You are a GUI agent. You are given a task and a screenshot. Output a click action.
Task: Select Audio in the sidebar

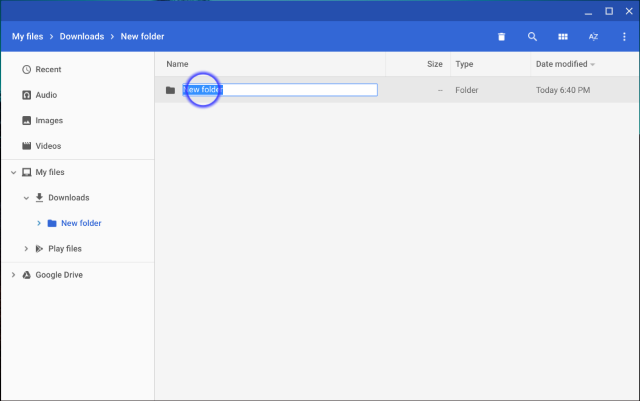(x=46, y=95)
